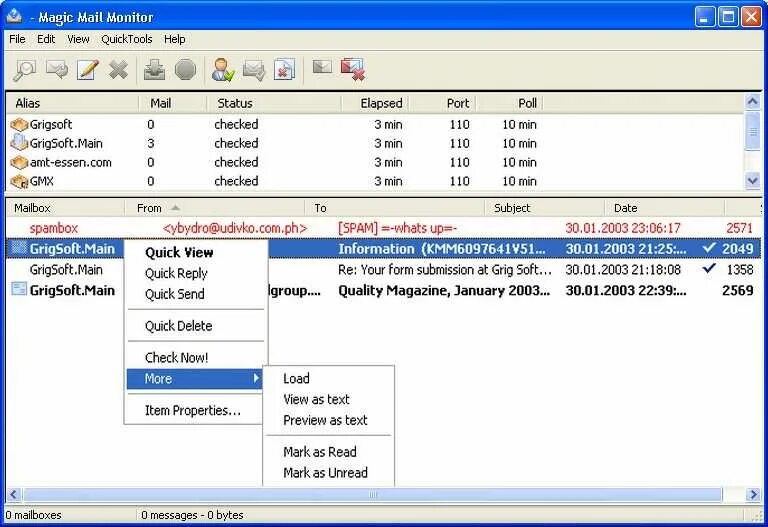Screen dimensions: 768x527
Task: Click the message list scroll right arrow
Action: [753, 495]
